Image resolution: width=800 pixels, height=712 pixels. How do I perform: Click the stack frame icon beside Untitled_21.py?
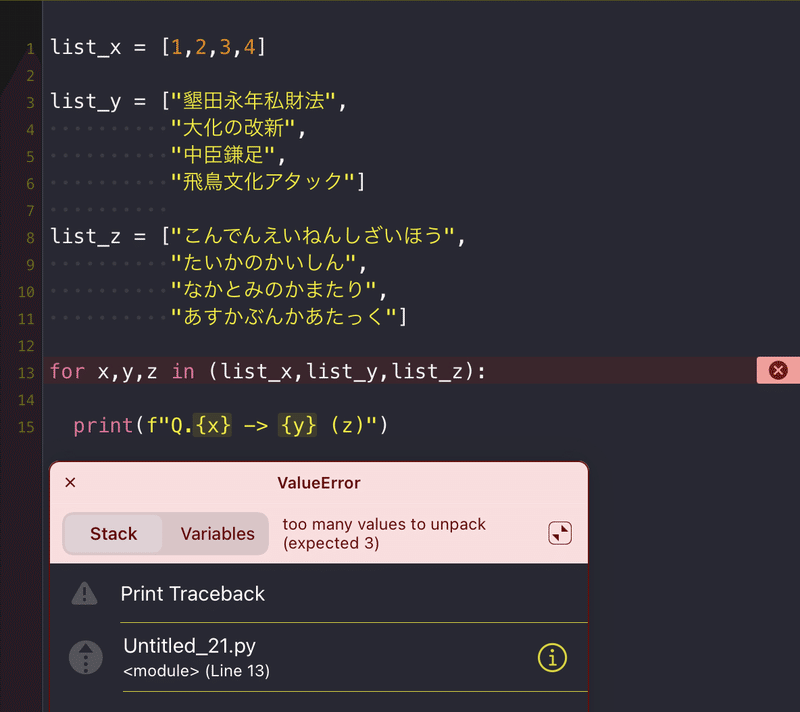[x=85, y=658]
